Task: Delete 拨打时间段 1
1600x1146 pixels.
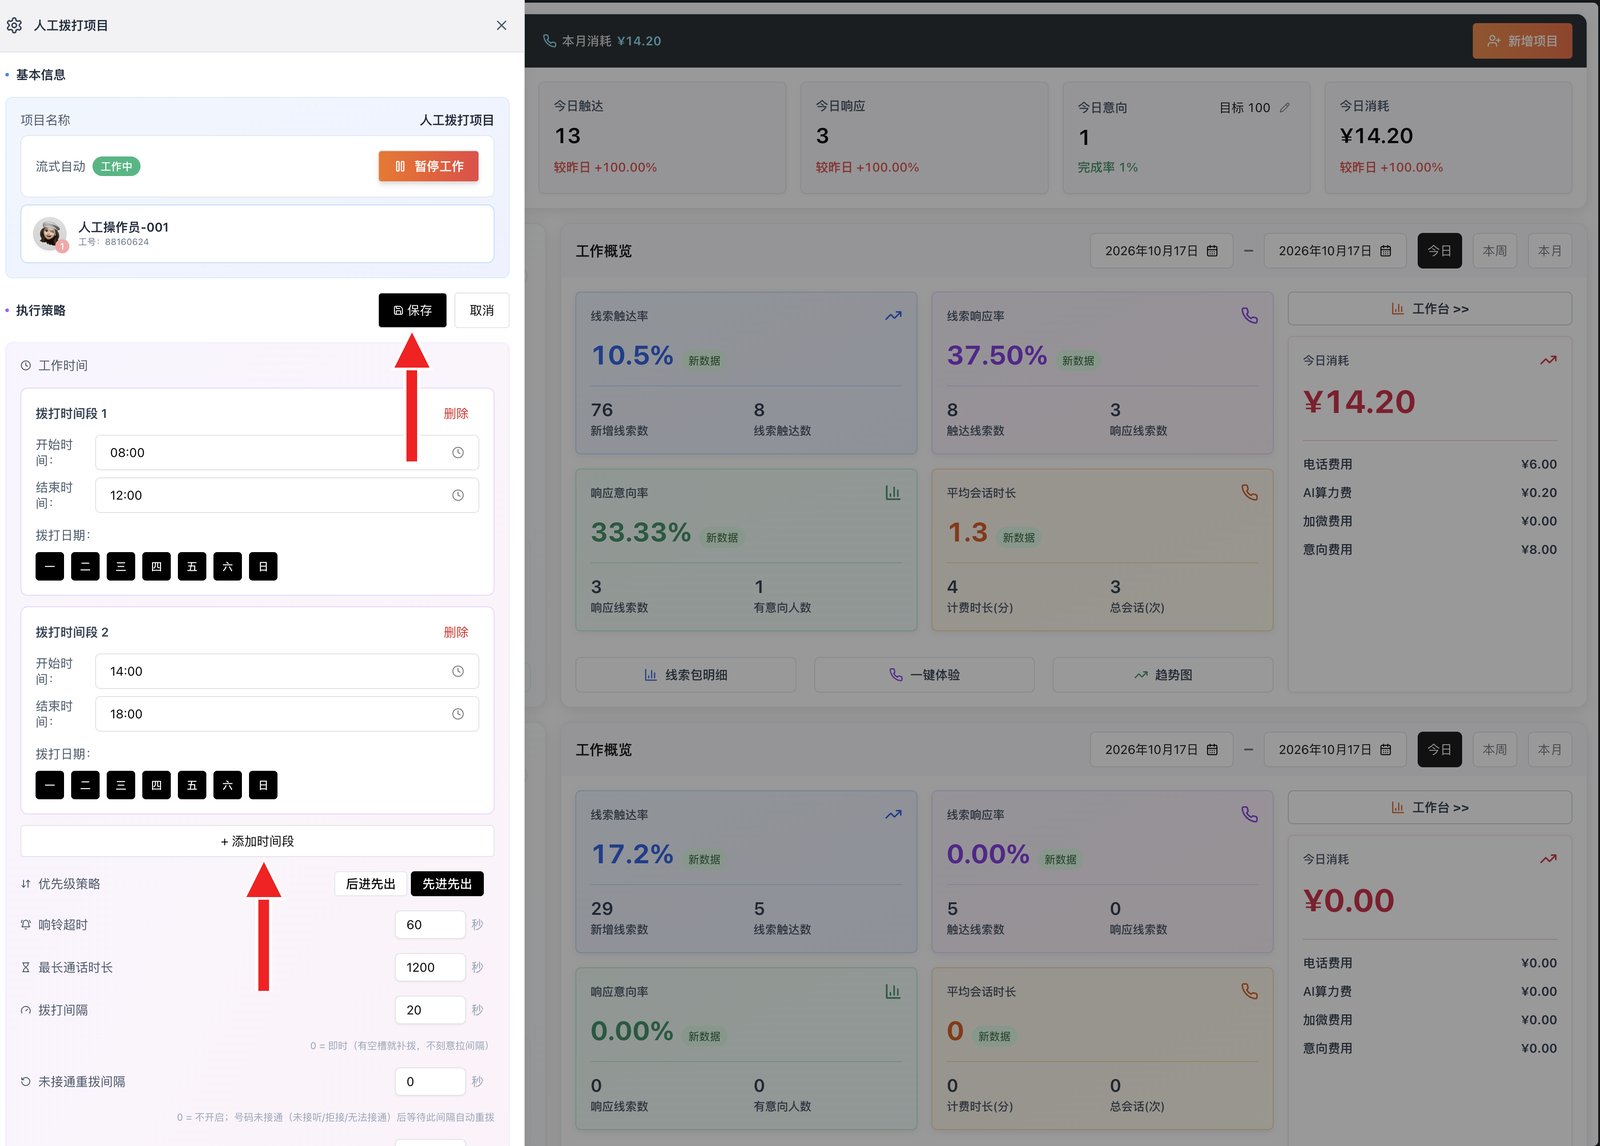Action: pos(456,413)
